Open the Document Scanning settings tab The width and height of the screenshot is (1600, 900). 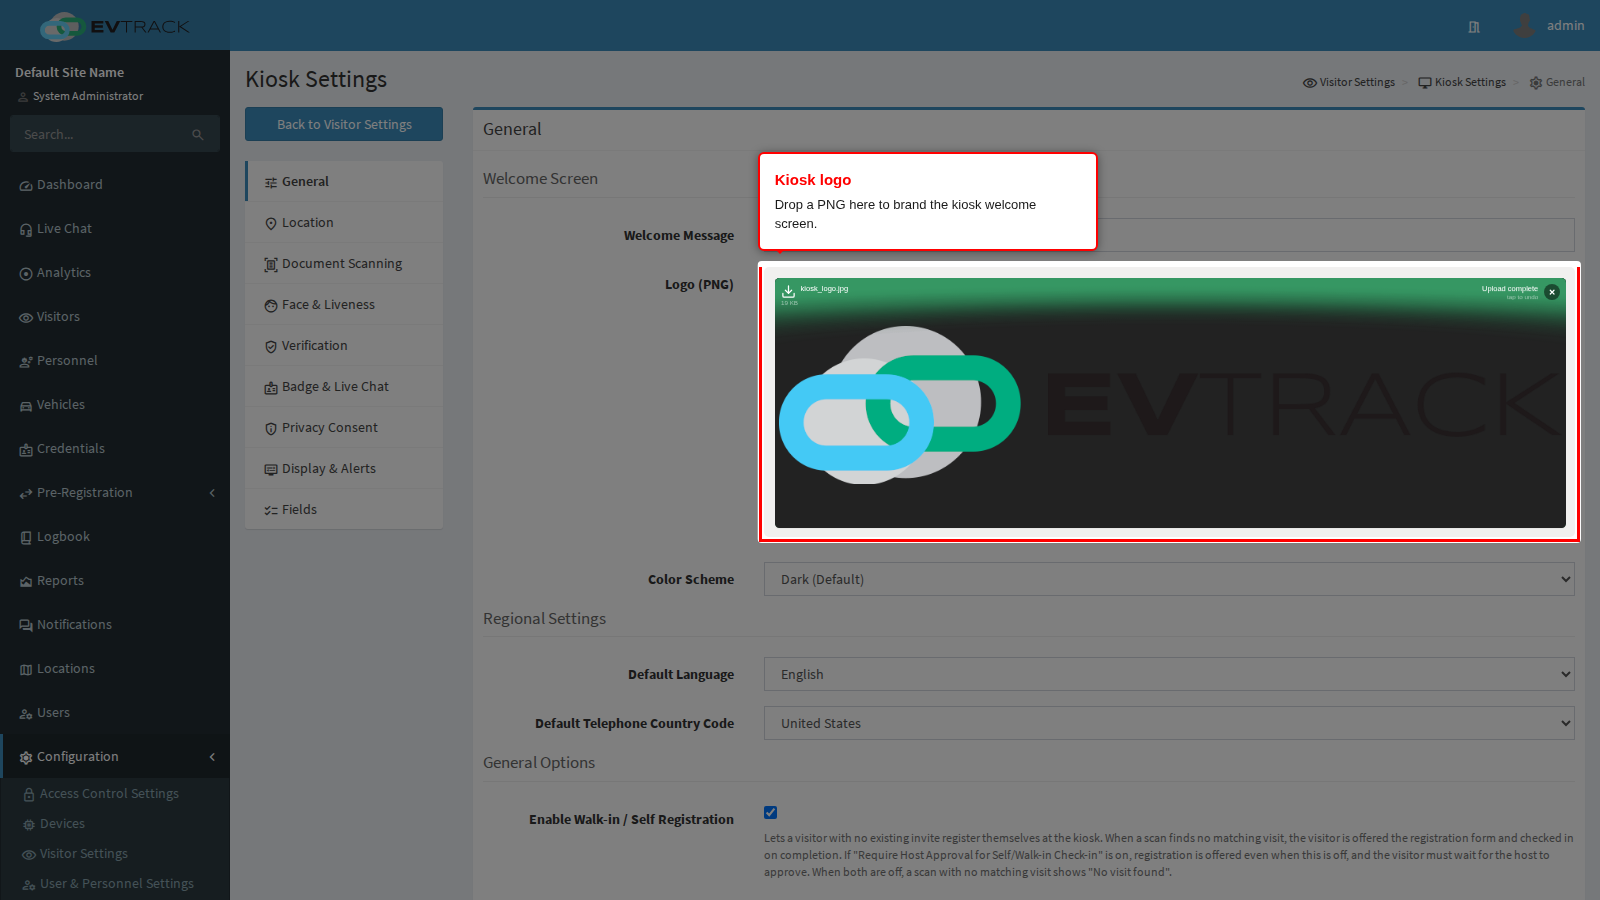344,264
